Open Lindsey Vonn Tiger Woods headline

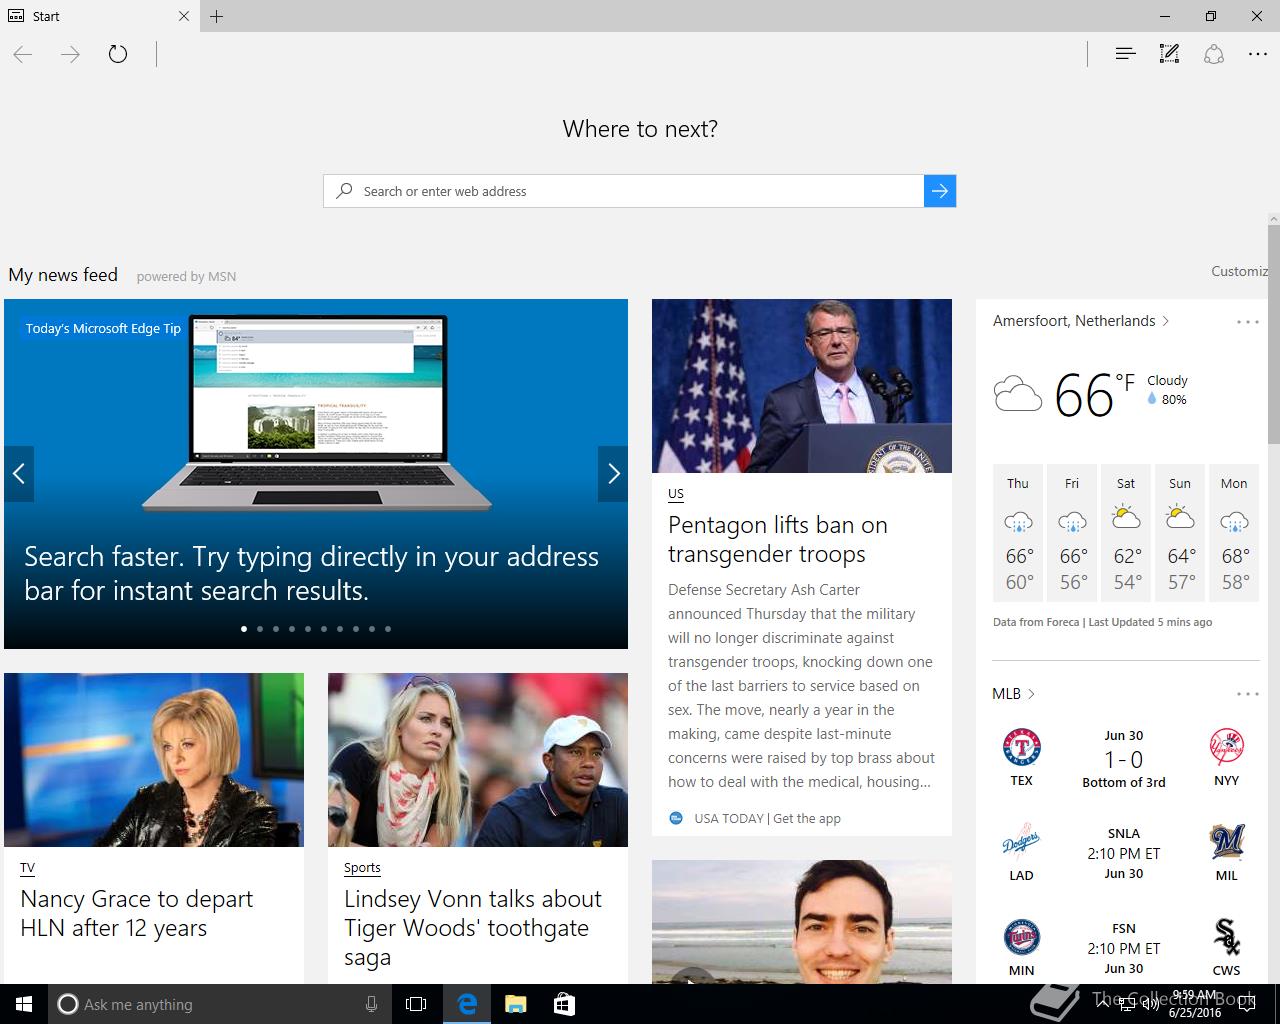pos(473,928)
